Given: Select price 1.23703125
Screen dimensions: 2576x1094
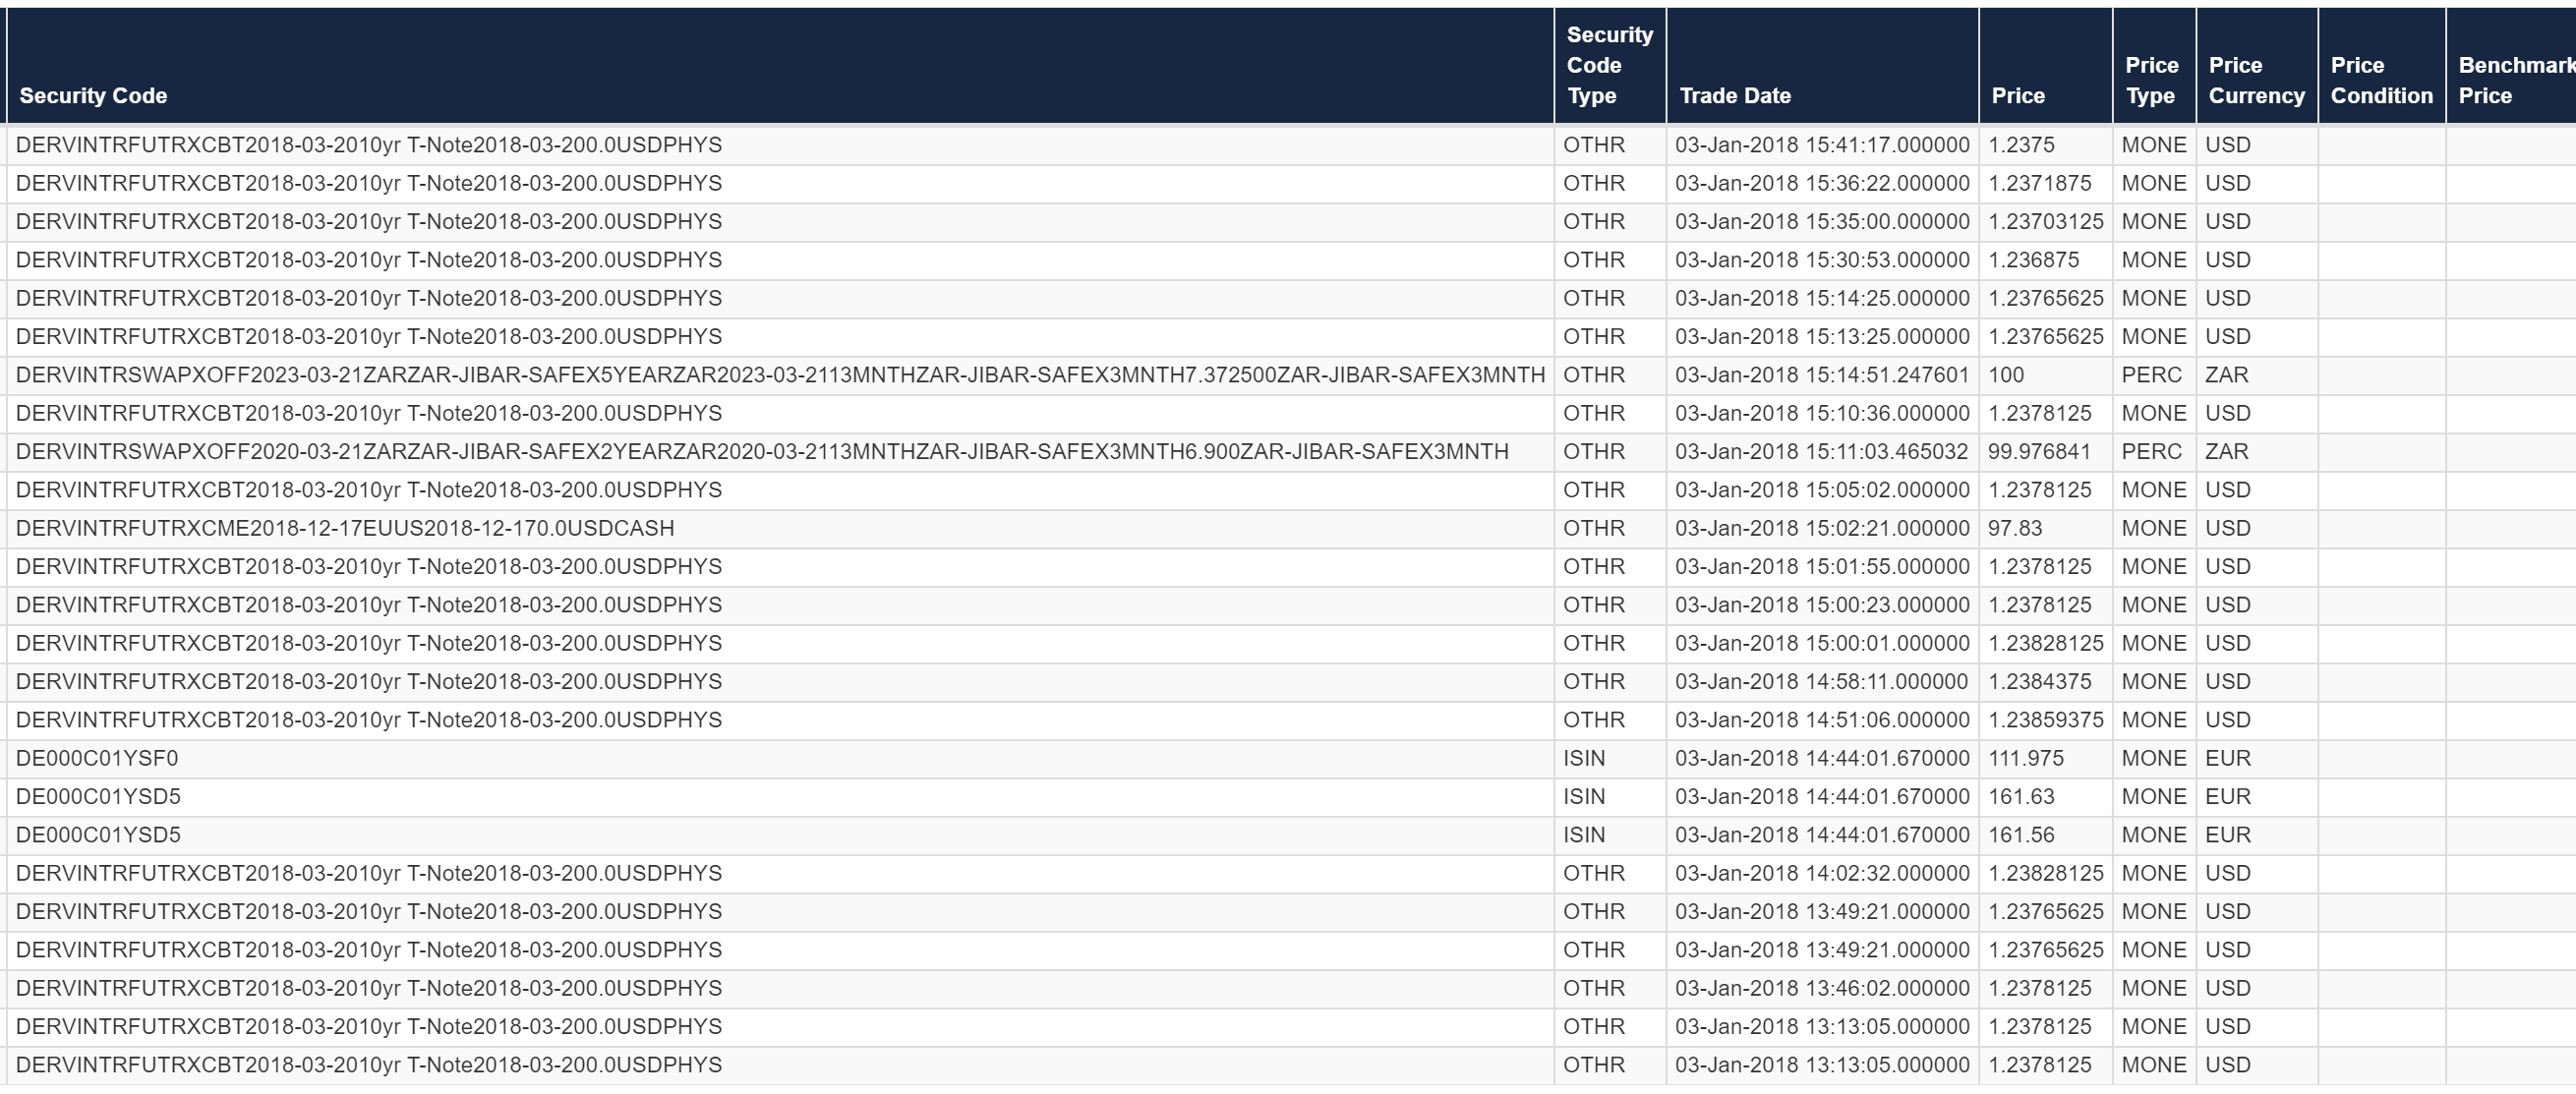Looking at the screenshot, I should pos(2045,222).
